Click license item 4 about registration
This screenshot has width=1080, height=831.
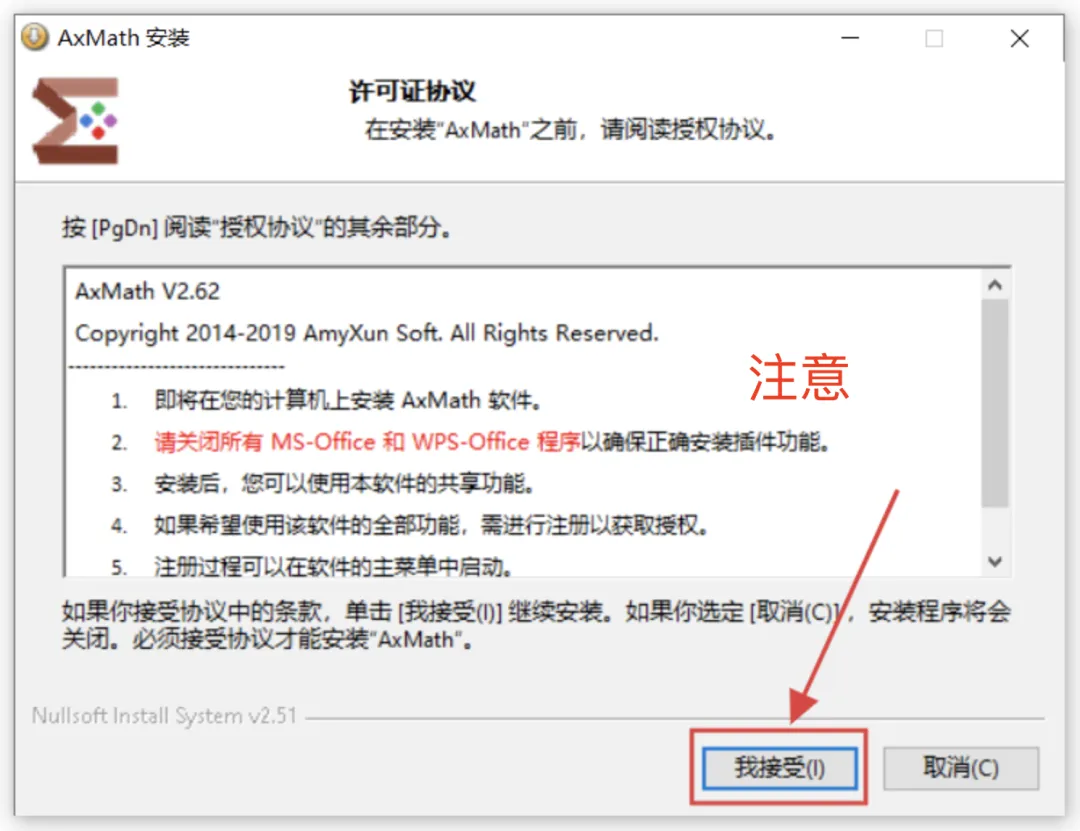pos(410,526)
